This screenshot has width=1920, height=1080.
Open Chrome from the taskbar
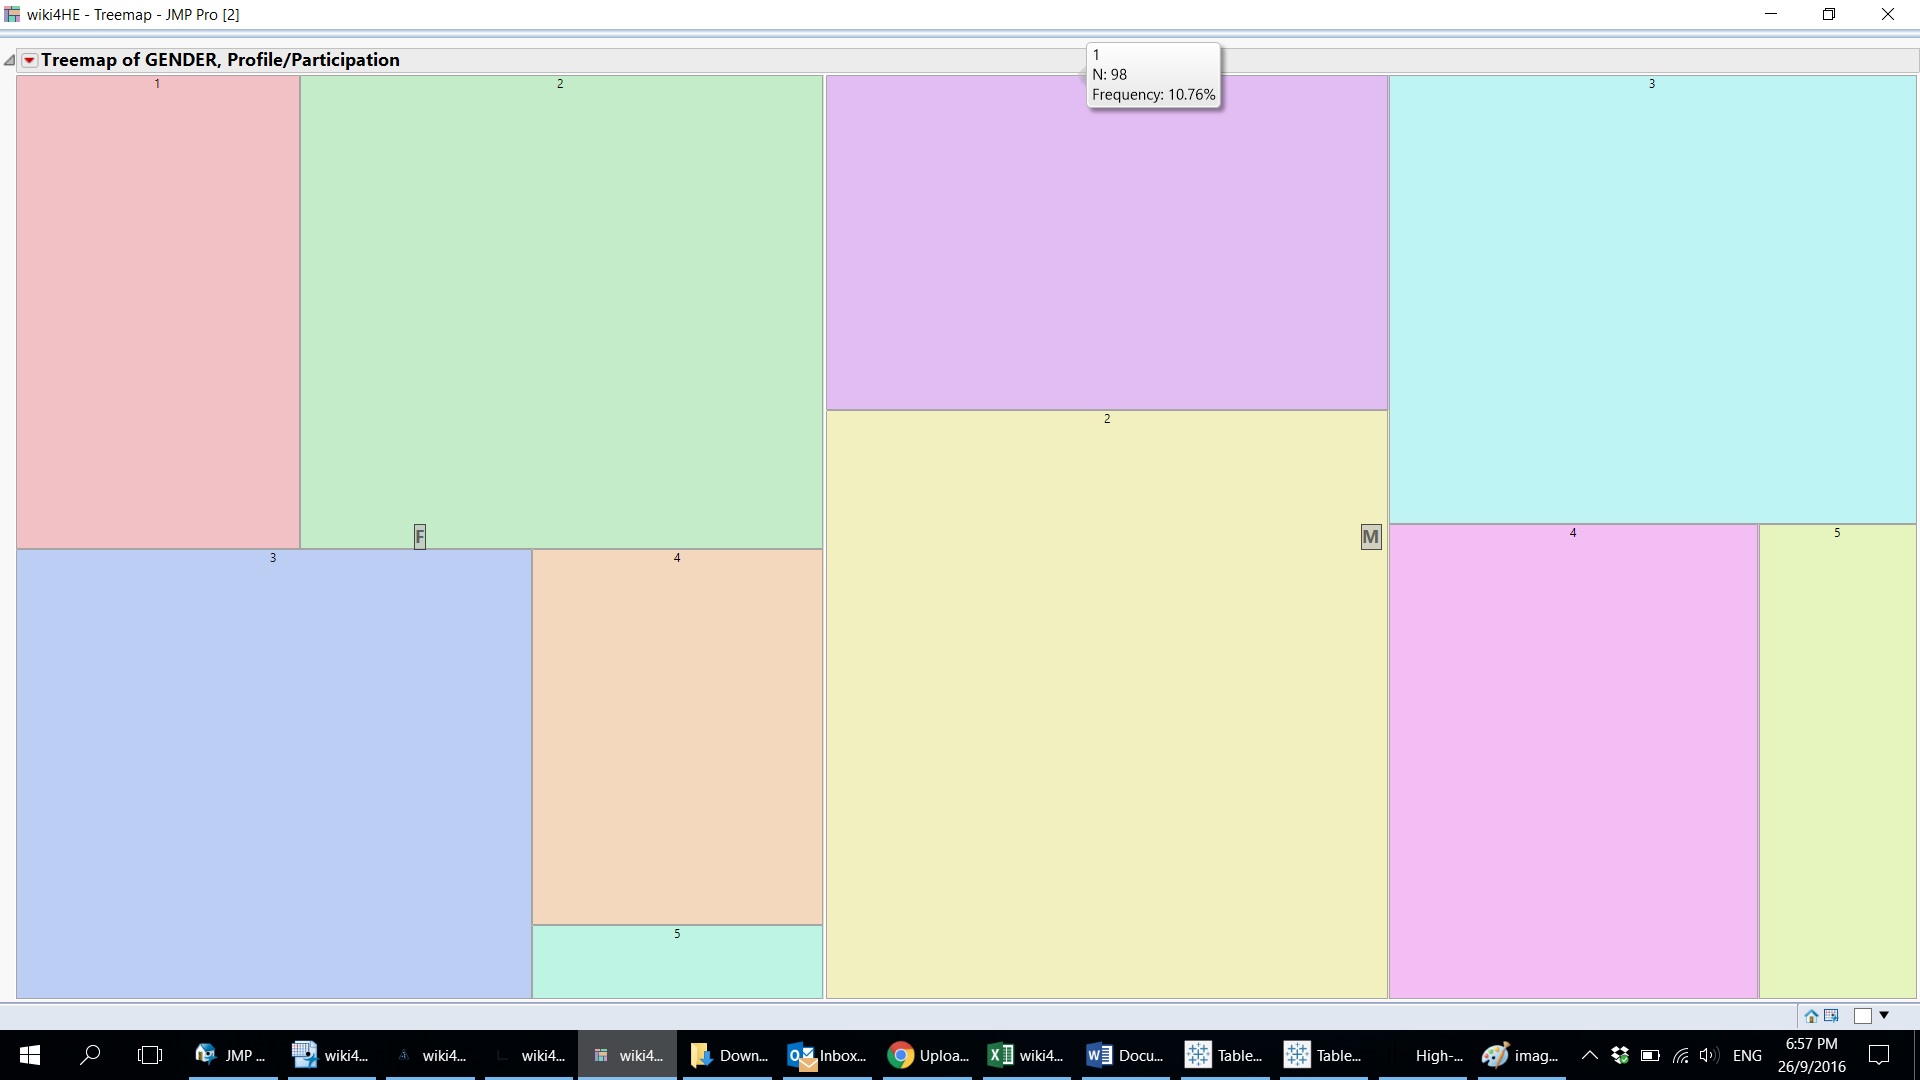[x=927, y=1055]
